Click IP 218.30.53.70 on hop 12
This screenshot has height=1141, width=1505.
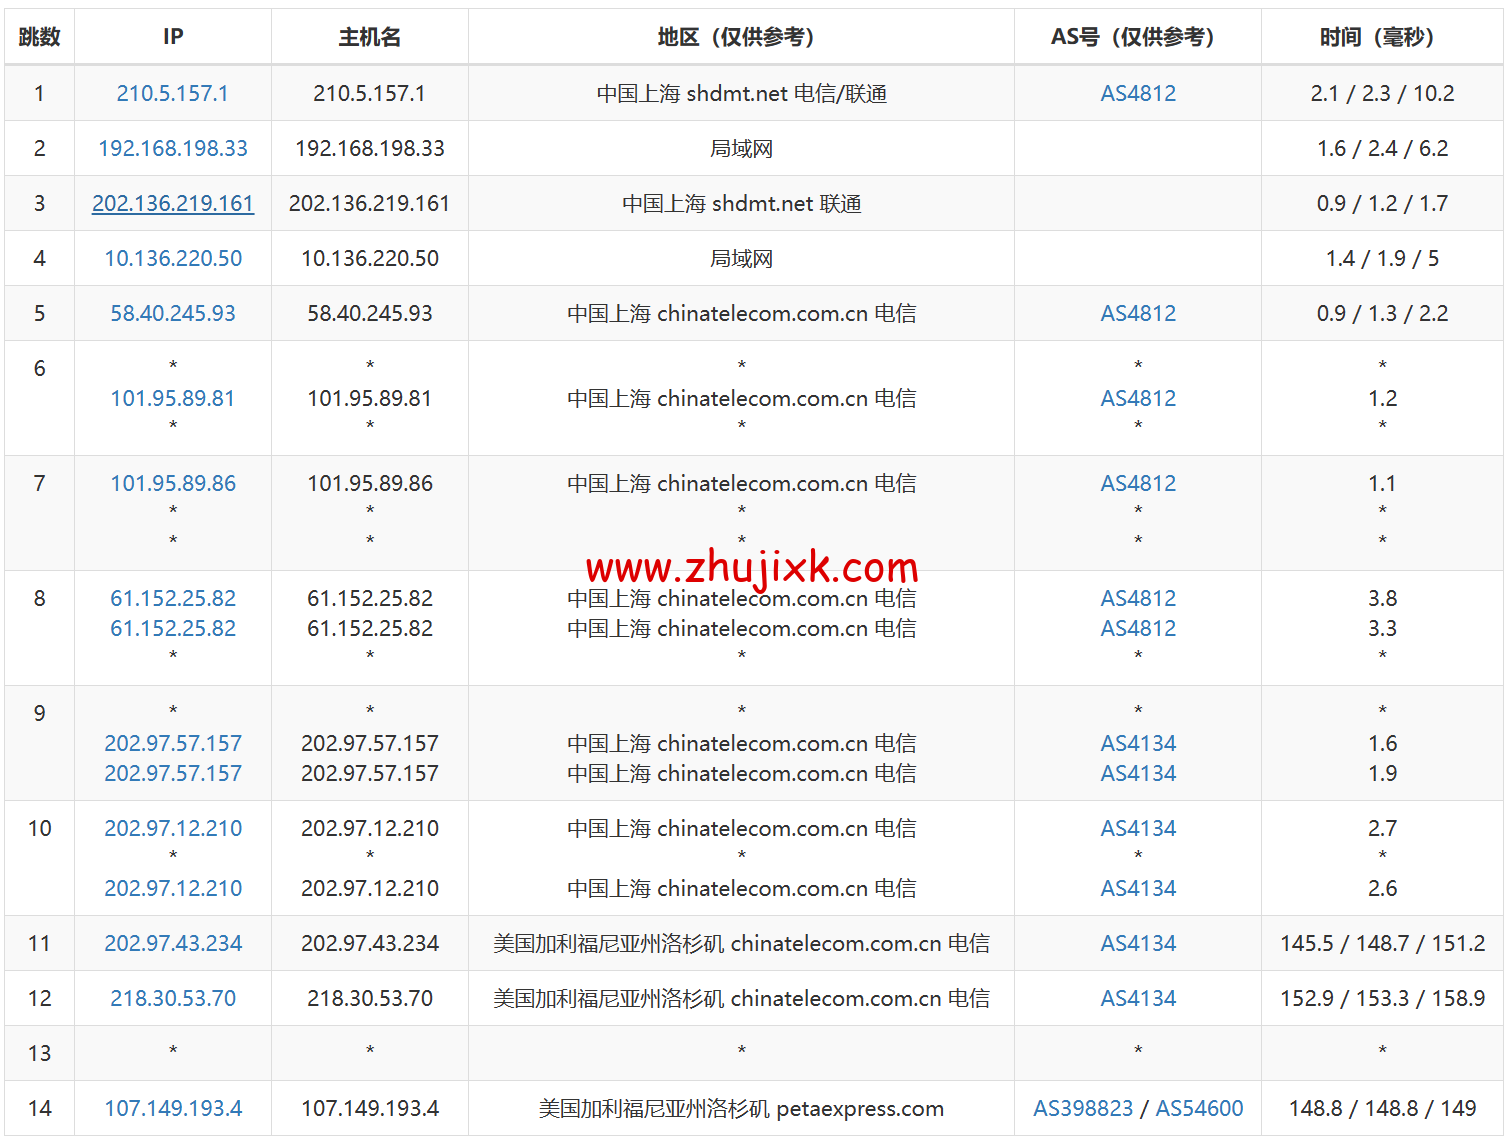pyautogui.click(x=172, y=998)
